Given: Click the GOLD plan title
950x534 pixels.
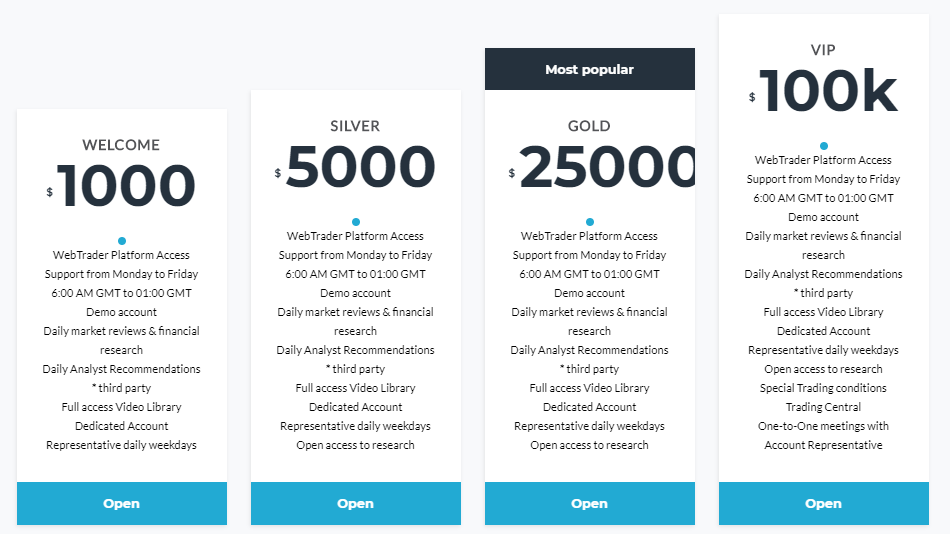Looking at the screenshot, I should point(589,126).
